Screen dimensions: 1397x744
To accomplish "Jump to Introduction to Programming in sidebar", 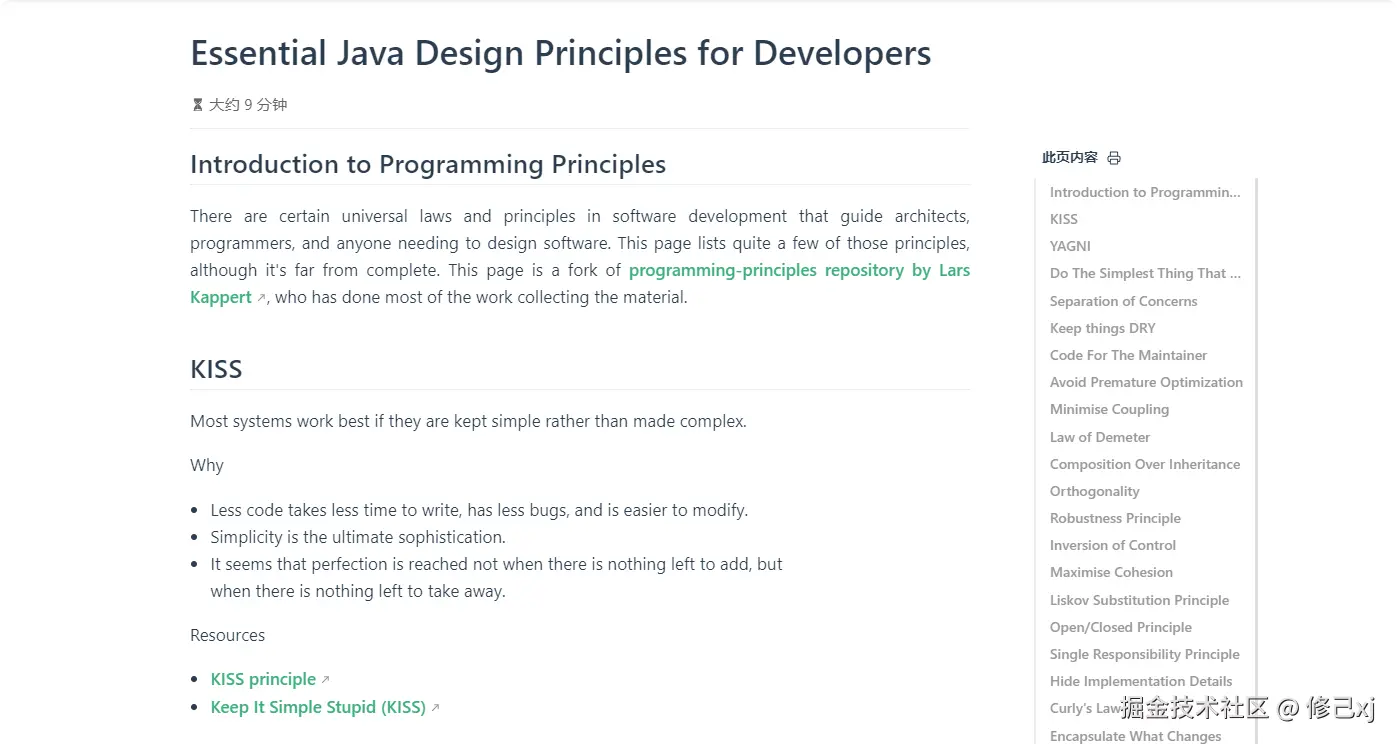I will (x=1144, y=192).
